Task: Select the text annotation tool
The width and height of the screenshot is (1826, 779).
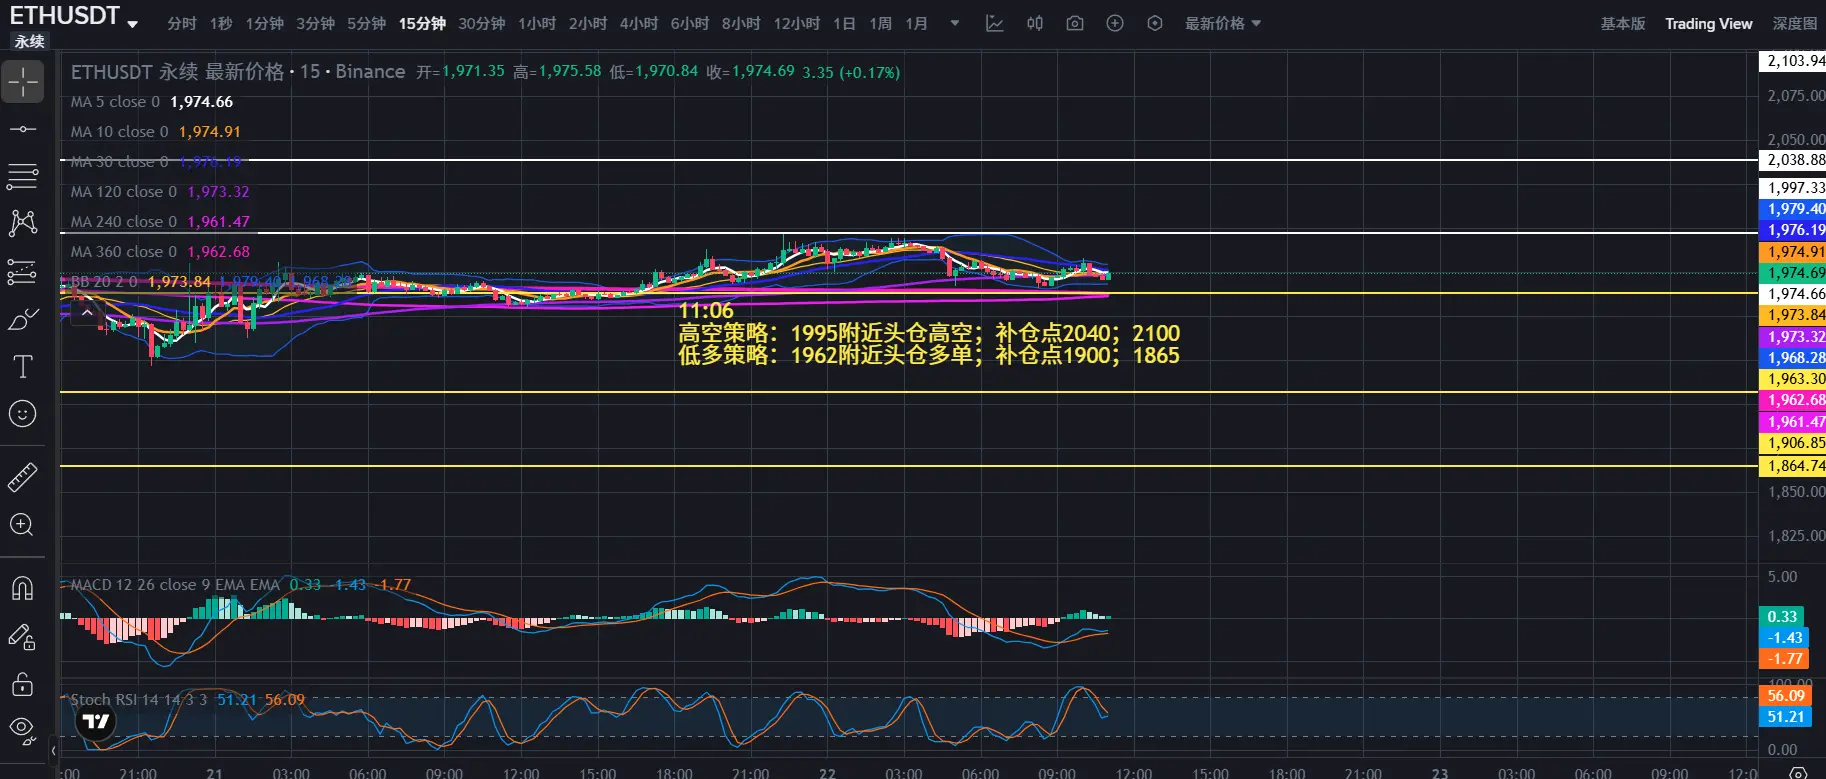Action: [22, 366]
